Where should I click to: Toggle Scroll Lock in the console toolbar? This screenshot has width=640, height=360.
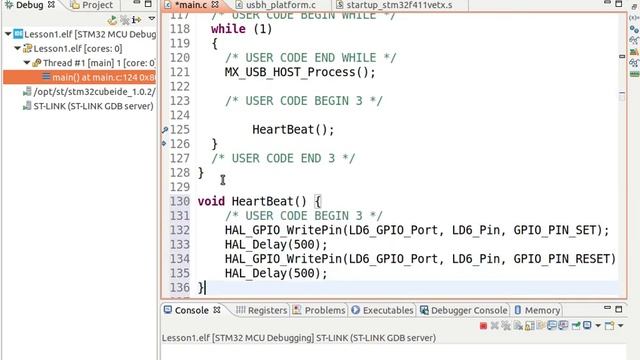[x=529, y=326]
